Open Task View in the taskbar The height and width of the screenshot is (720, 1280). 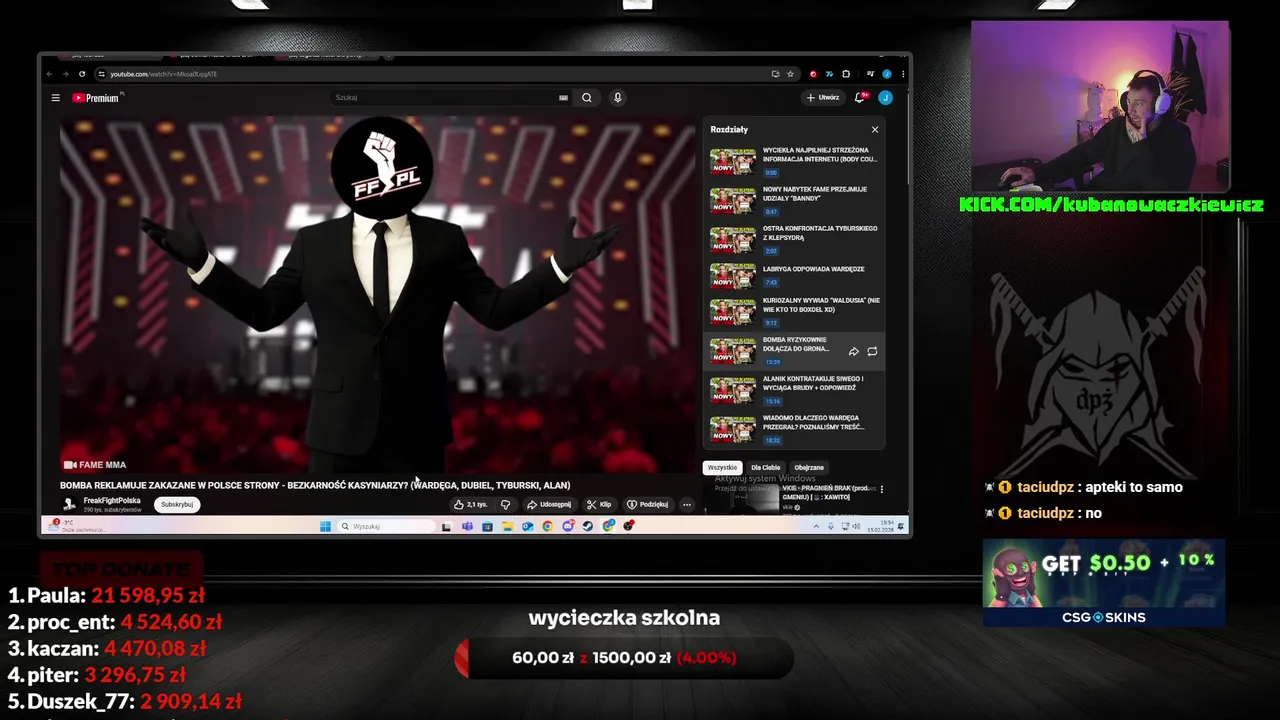pos(446,526)
